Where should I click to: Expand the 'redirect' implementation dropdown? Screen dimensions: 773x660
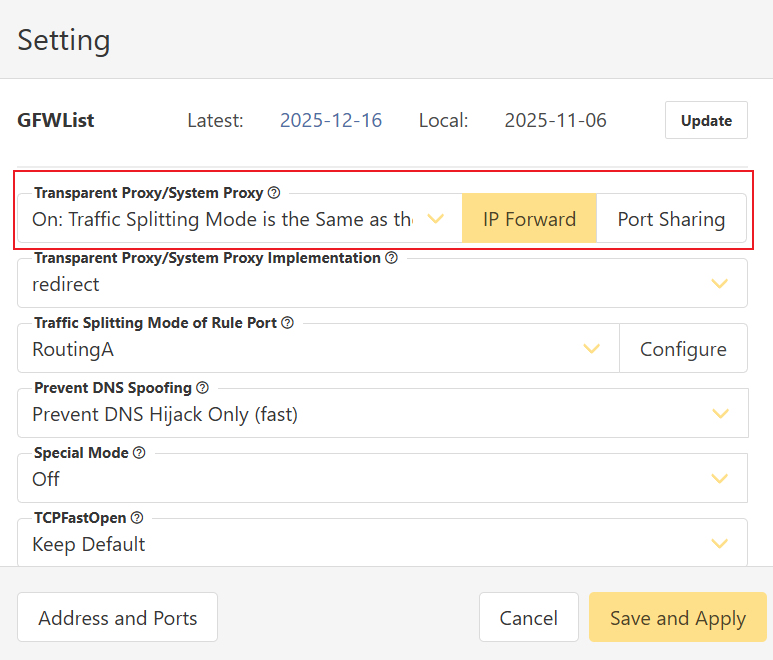pos(382,284)
